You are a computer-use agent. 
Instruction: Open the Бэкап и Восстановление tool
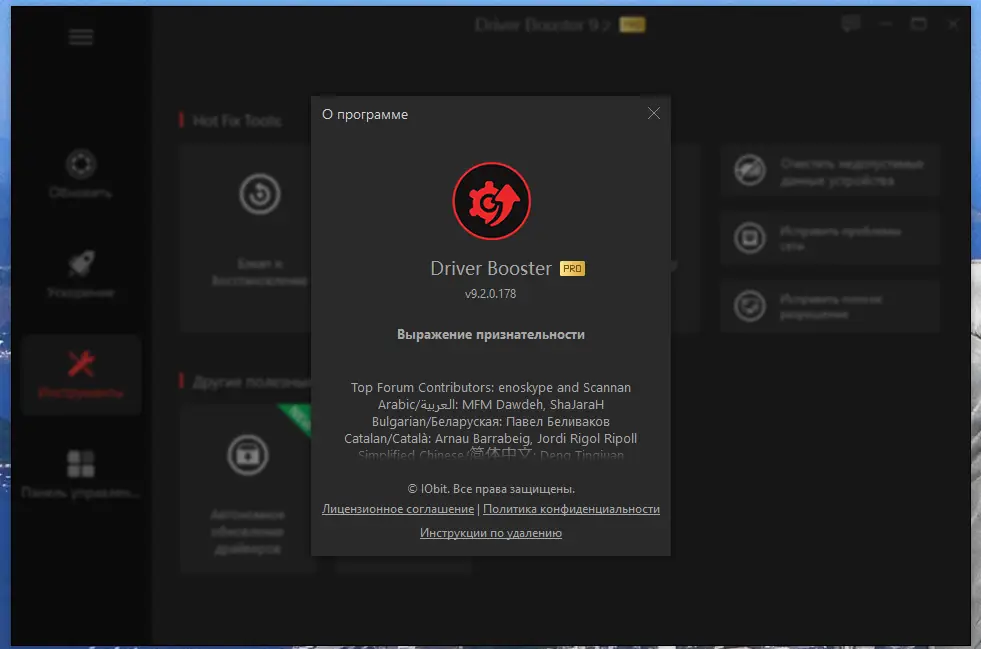tap(260, 195)
